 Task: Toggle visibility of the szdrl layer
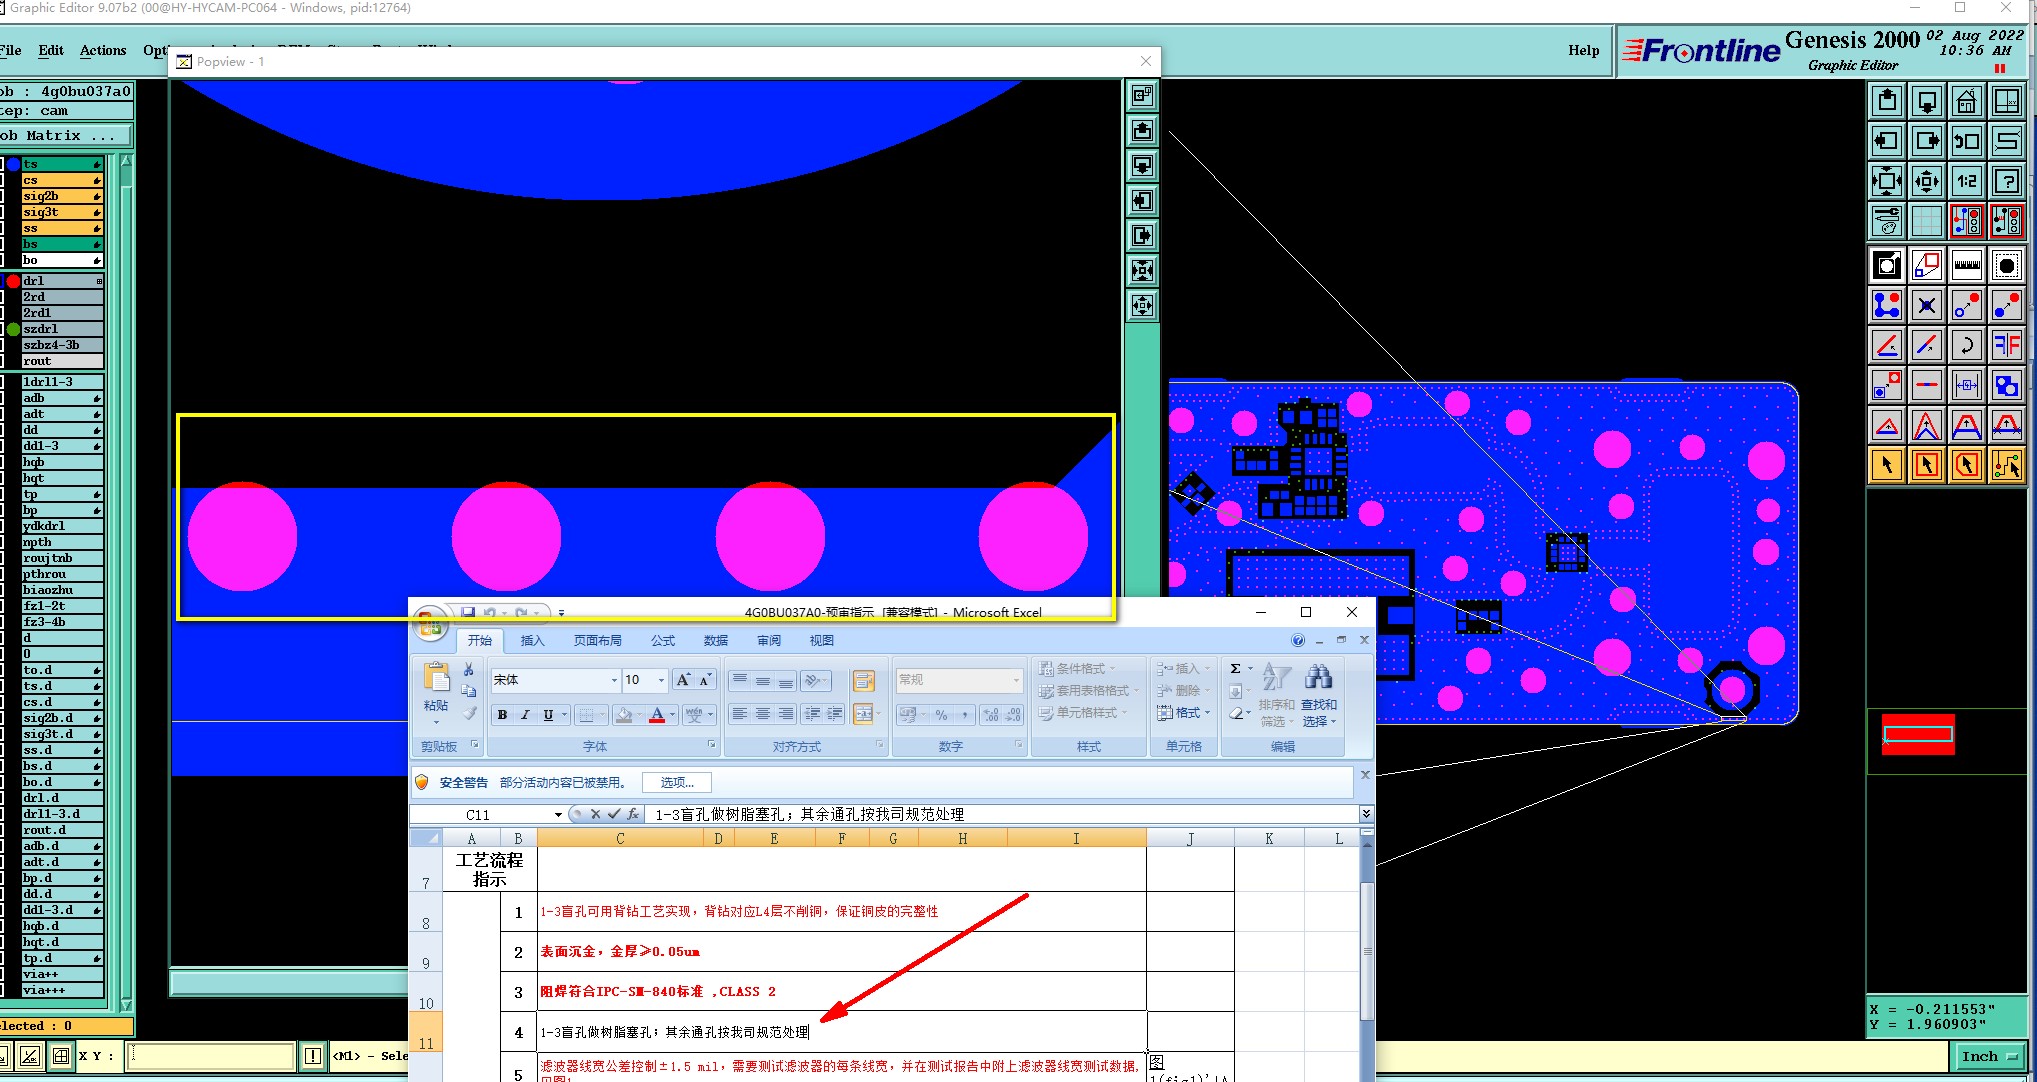click(x=13, y=329)
